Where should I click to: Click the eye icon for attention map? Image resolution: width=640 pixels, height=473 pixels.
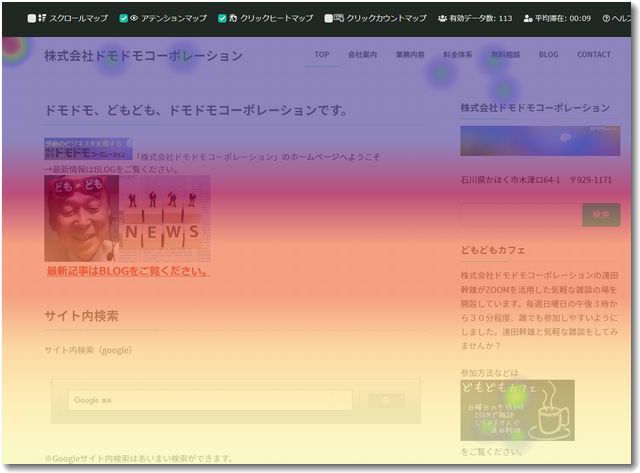(134, 18)
